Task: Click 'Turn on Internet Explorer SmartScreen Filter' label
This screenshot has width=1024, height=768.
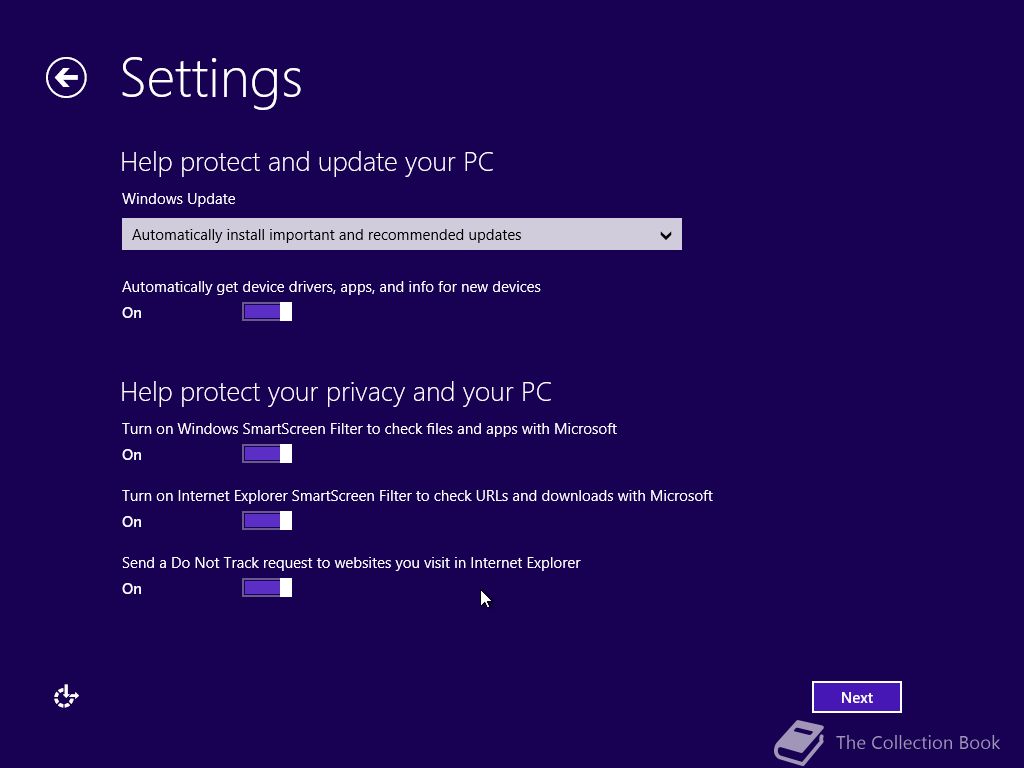Action: click(x=417, y=496)
